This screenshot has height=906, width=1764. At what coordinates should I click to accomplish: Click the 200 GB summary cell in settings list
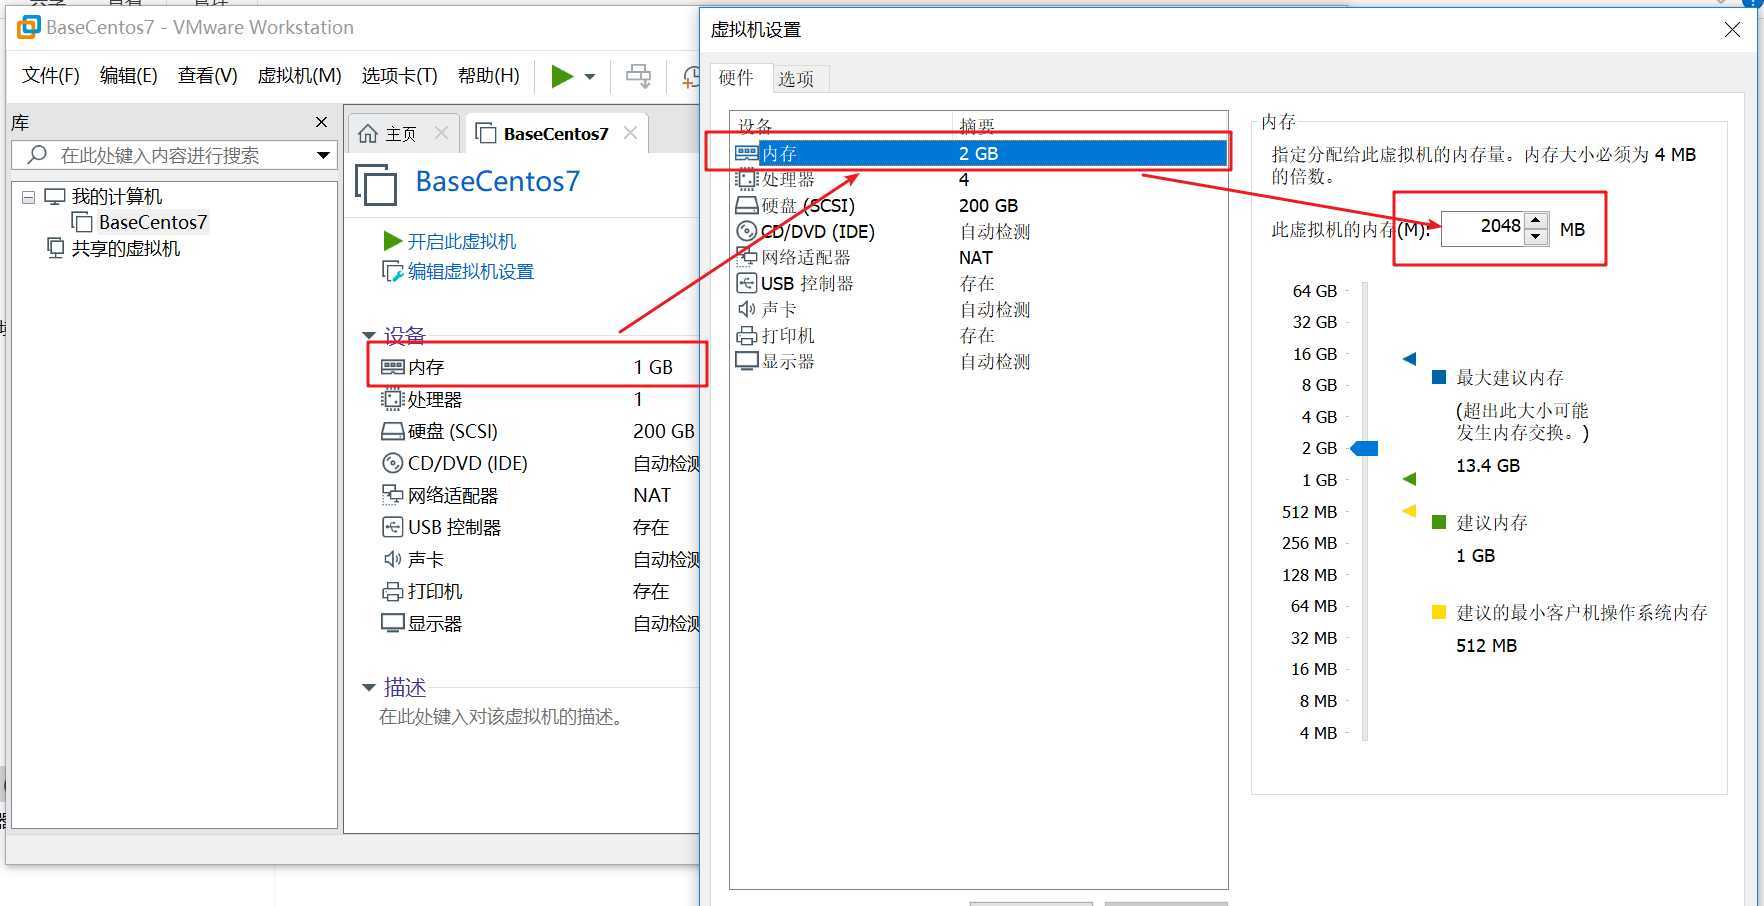(988, 205)
